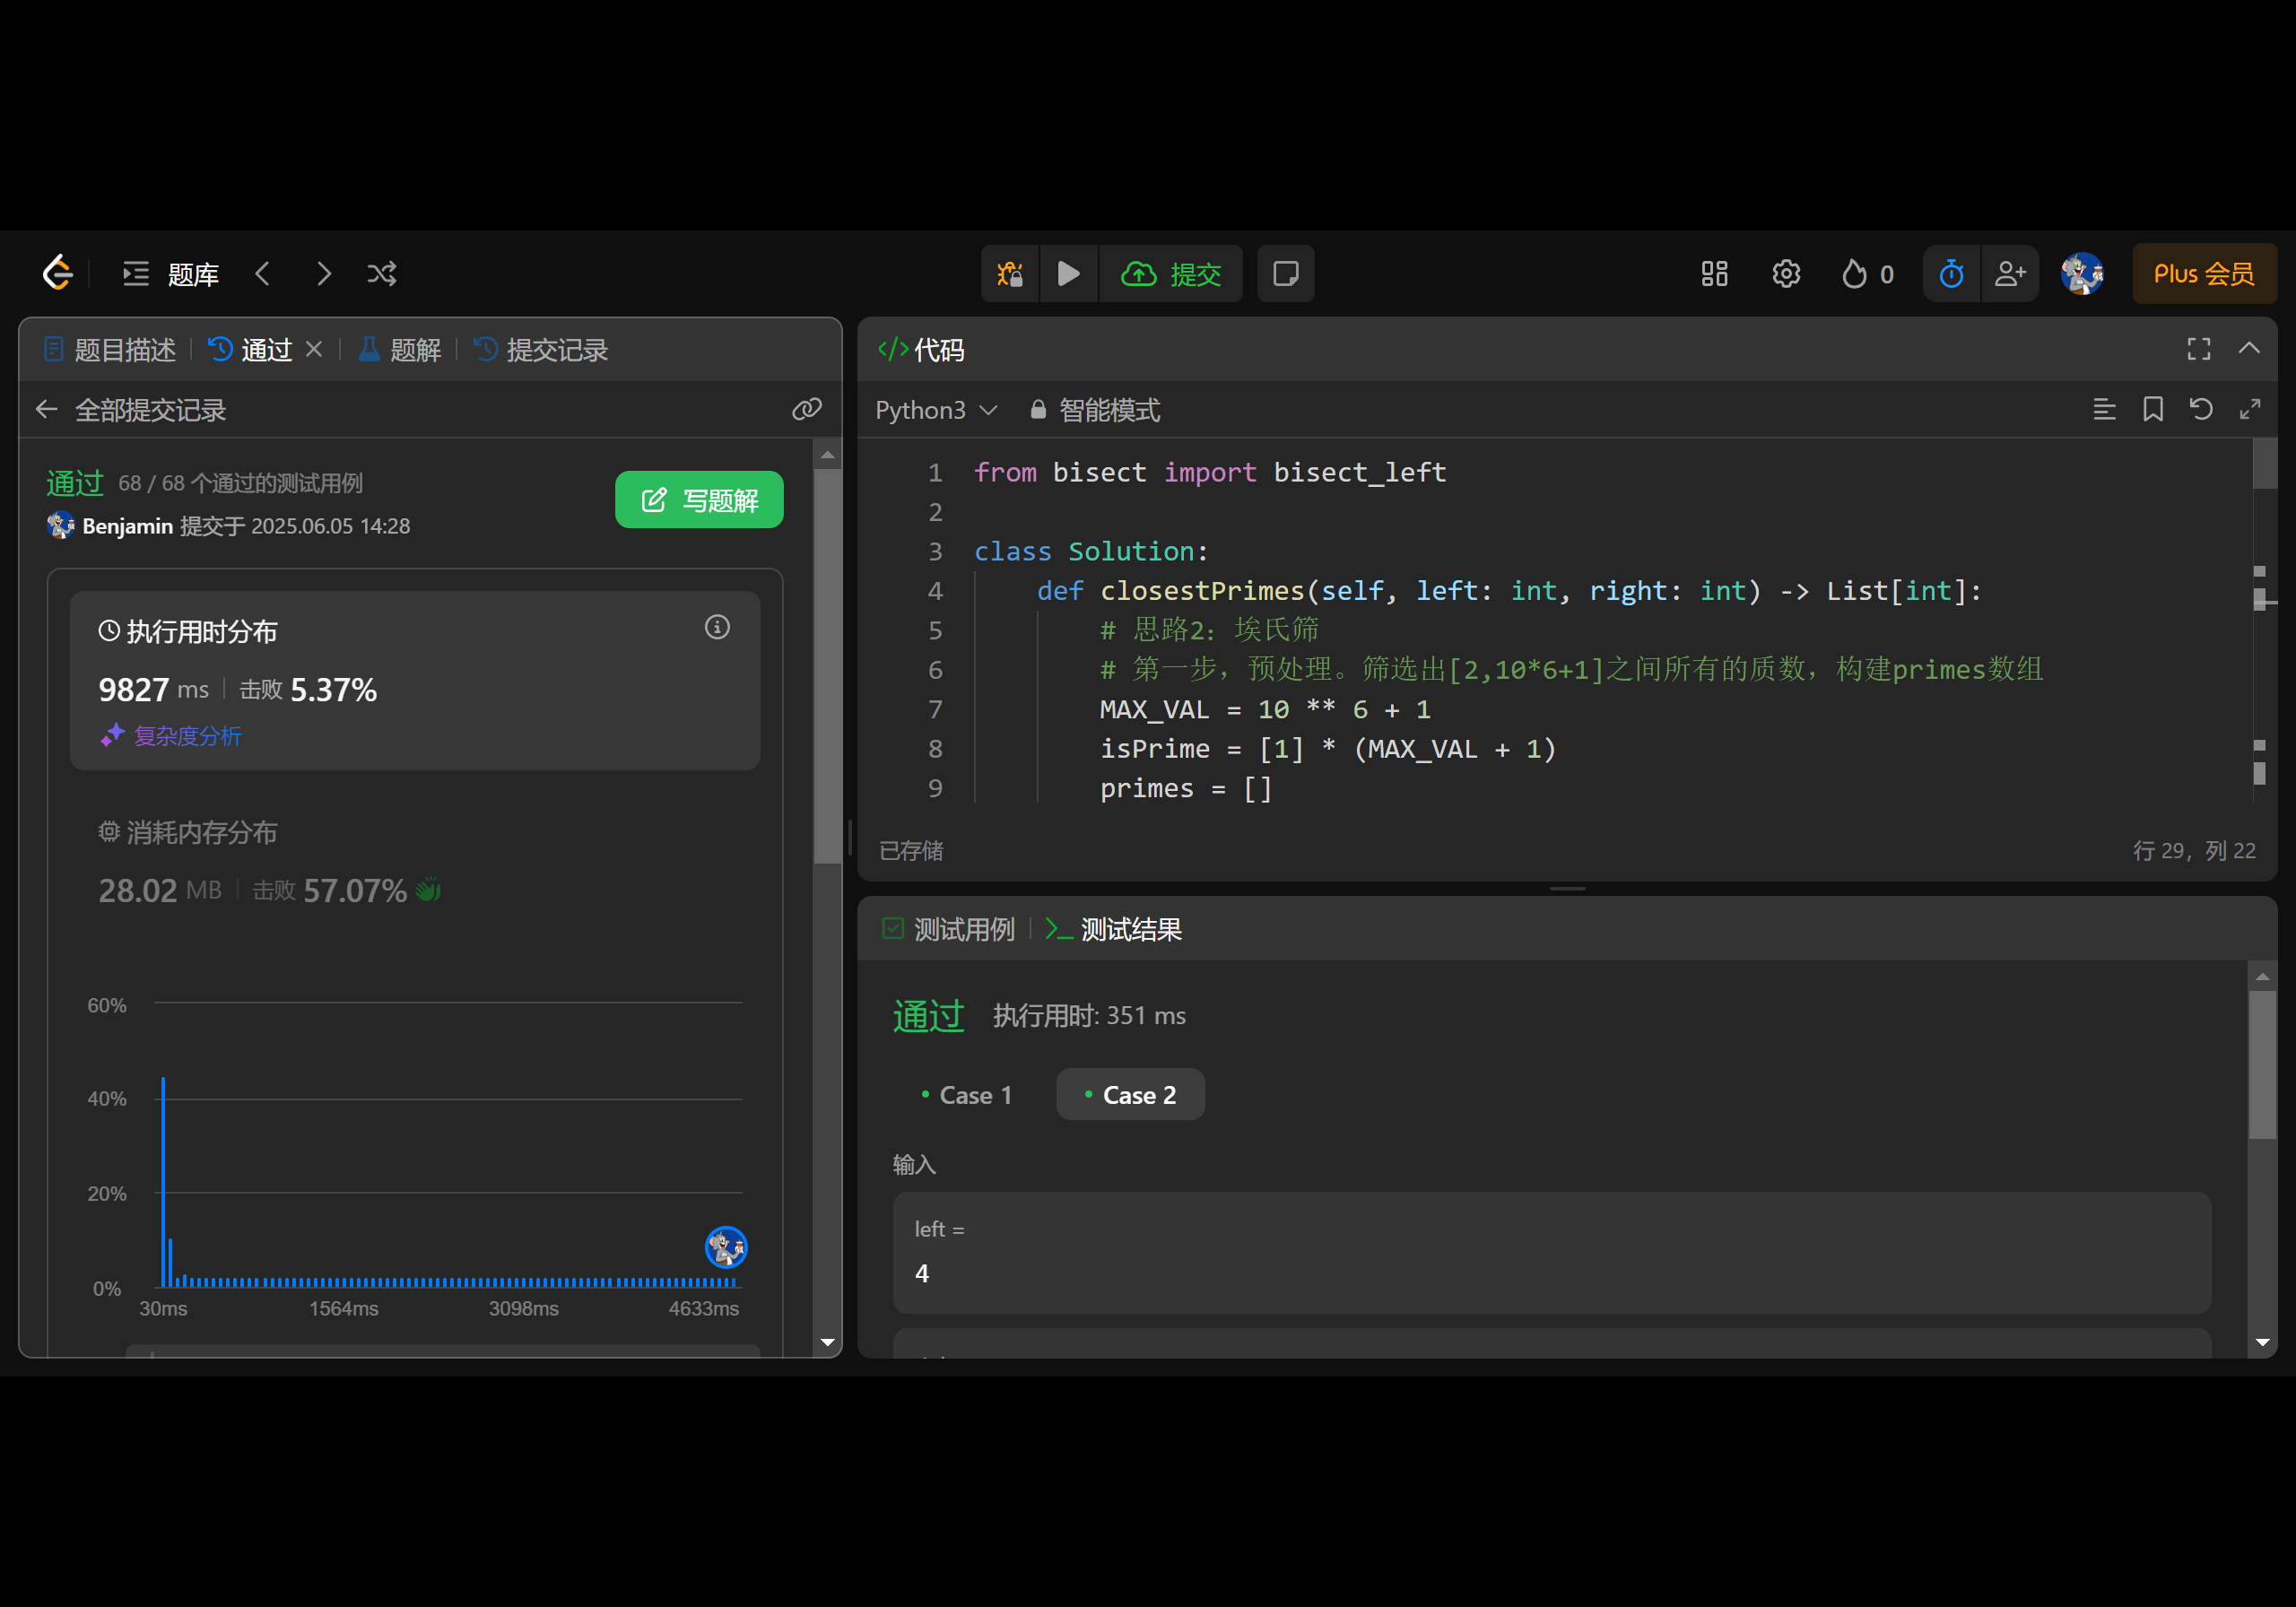Open the notes sticky icon

click(1285, 273)
